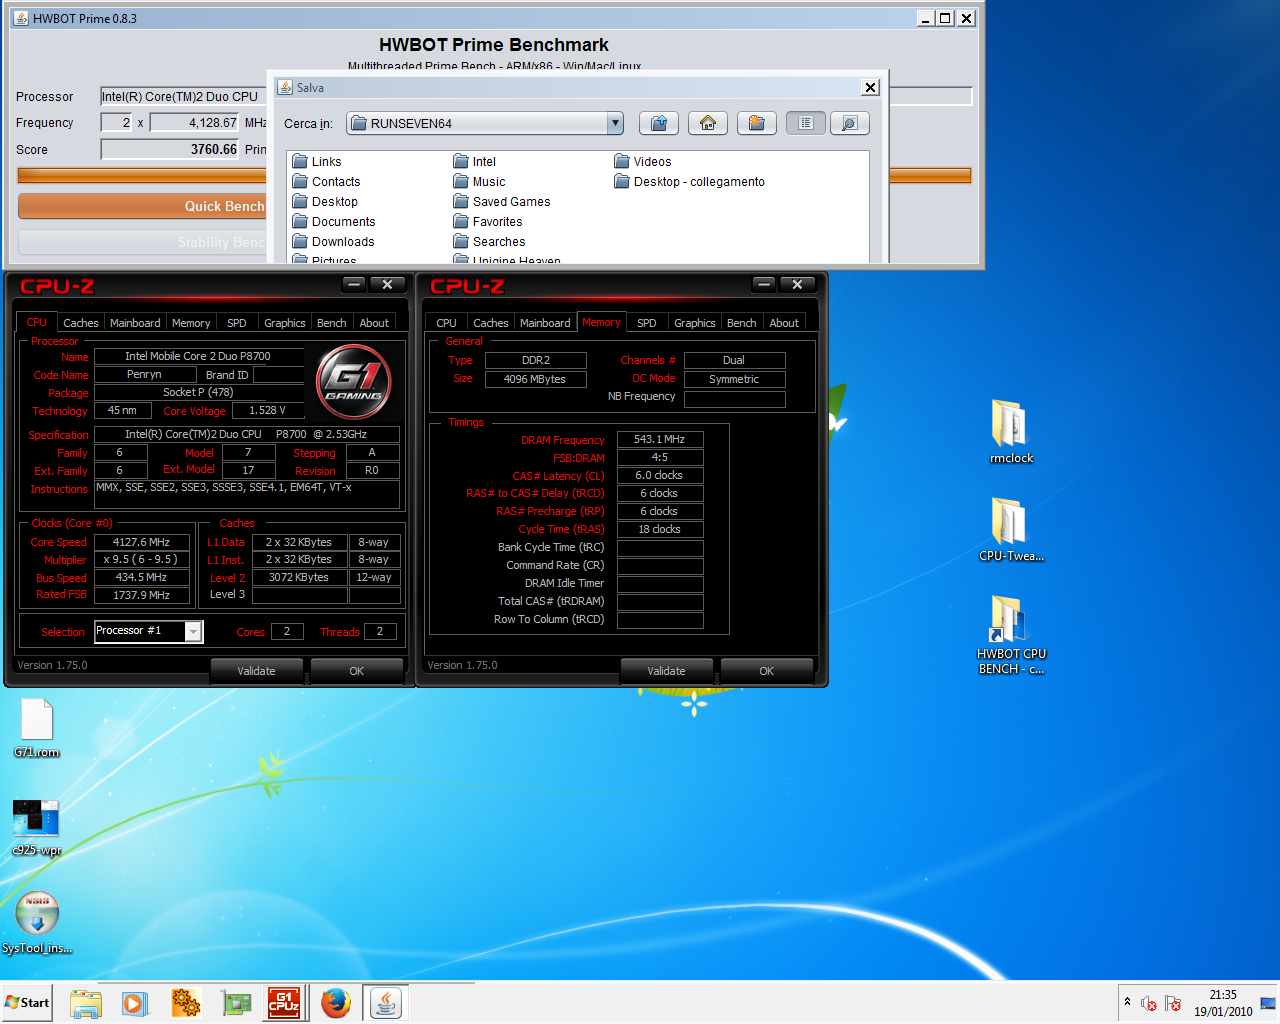The width and height of the screenshot is (1280, 1024).
Task: Close the Salva dialog
Action: click(870, 87)
